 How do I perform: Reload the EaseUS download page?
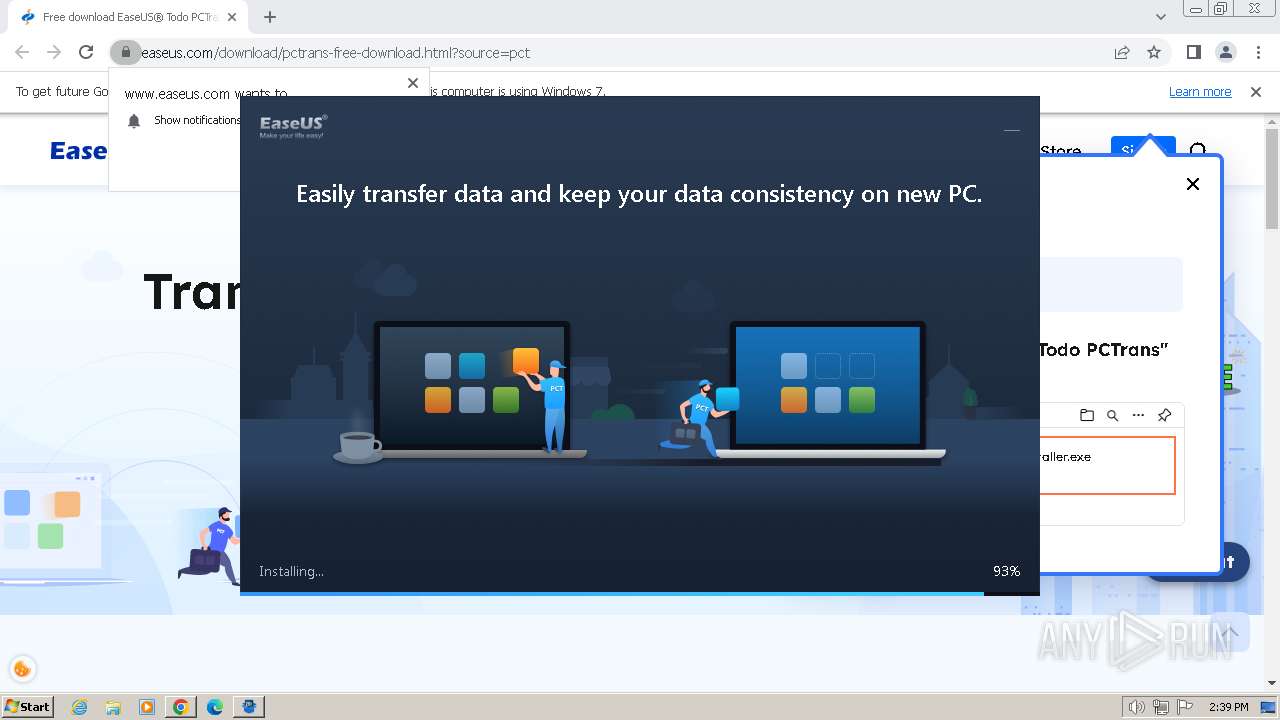(x=86, y=52)
